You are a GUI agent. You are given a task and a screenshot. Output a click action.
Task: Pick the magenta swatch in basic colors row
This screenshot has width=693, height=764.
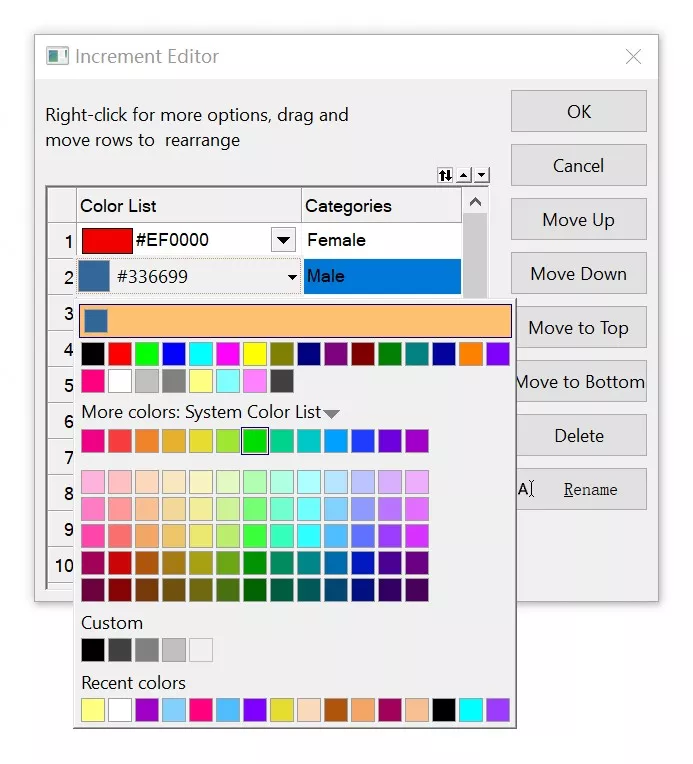(228, 354)
